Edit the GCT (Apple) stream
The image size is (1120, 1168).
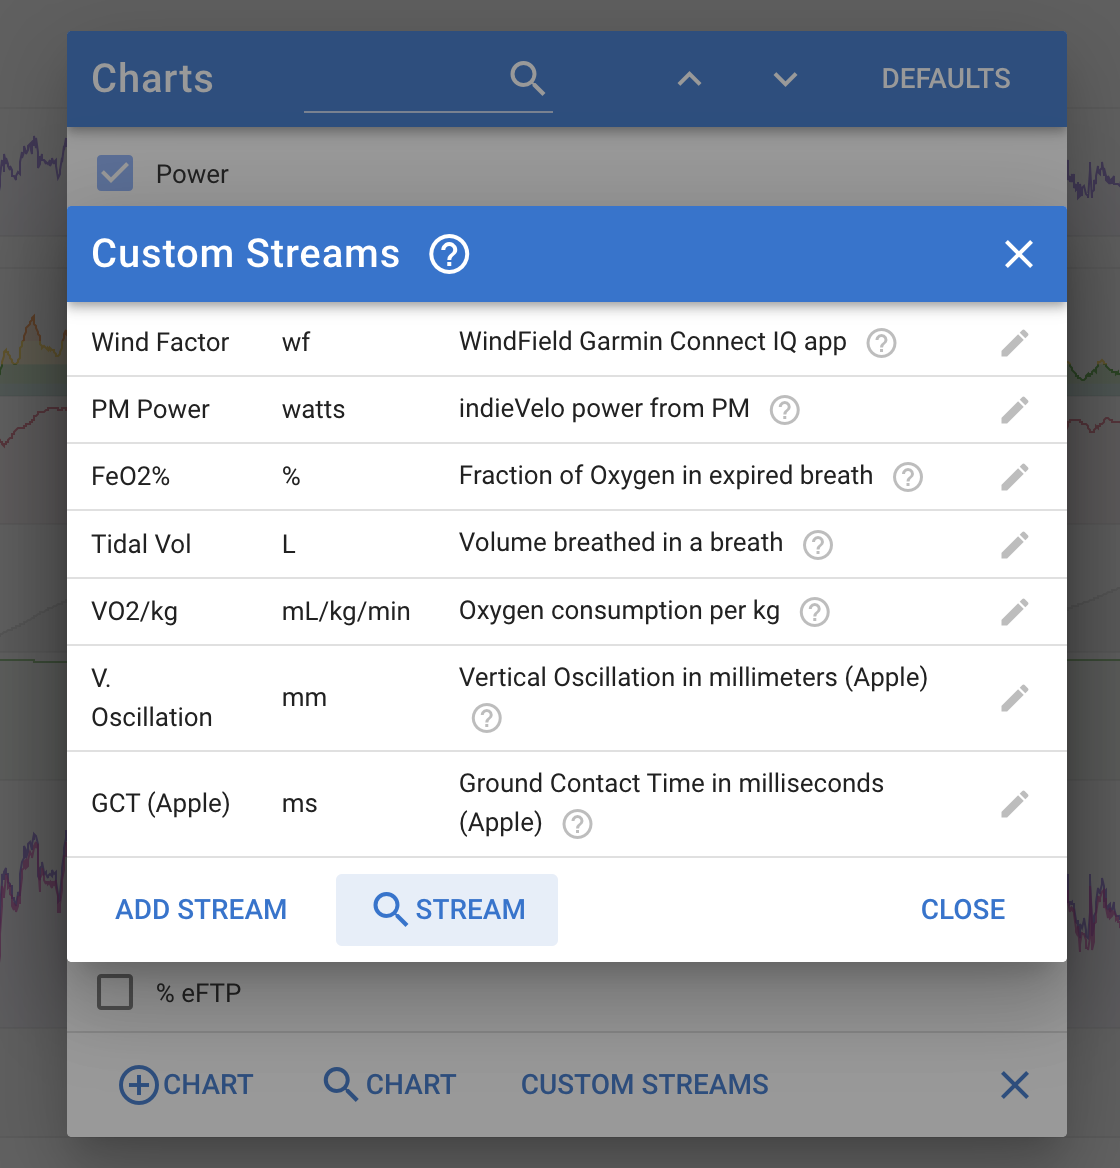tap(1014, 804)
